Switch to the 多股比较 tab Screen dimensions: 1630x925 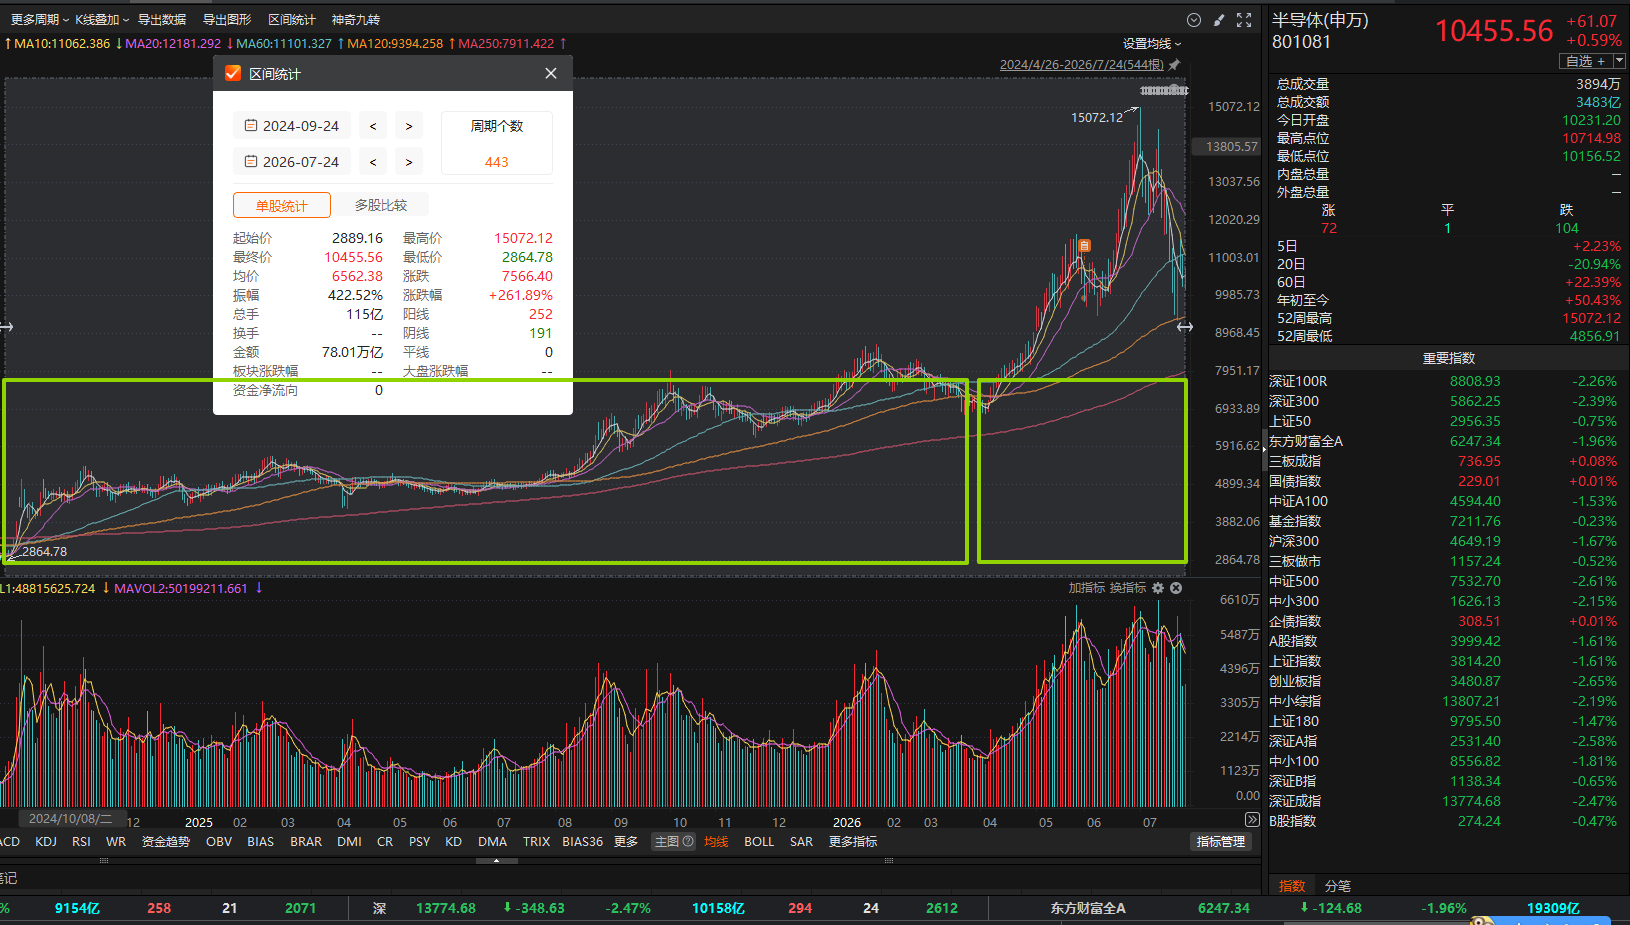381,205
